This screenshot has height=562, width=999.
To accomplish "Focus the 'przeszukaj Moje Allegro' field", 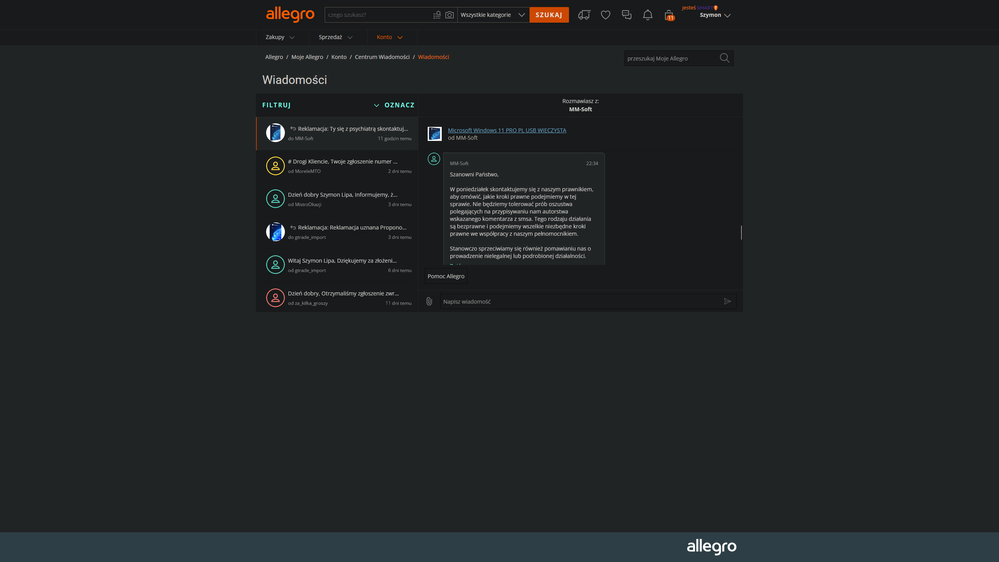I will (671, 58).
